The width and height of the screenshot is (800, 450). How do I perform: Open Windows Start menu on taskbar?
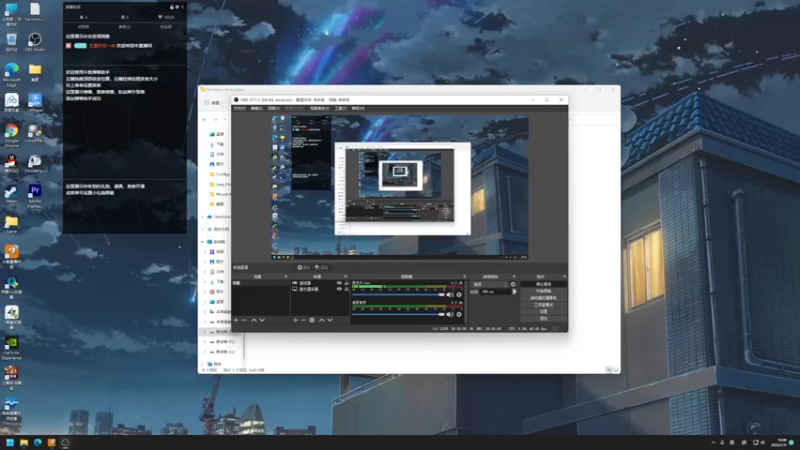pyautogui.click(x=10, y=442)
